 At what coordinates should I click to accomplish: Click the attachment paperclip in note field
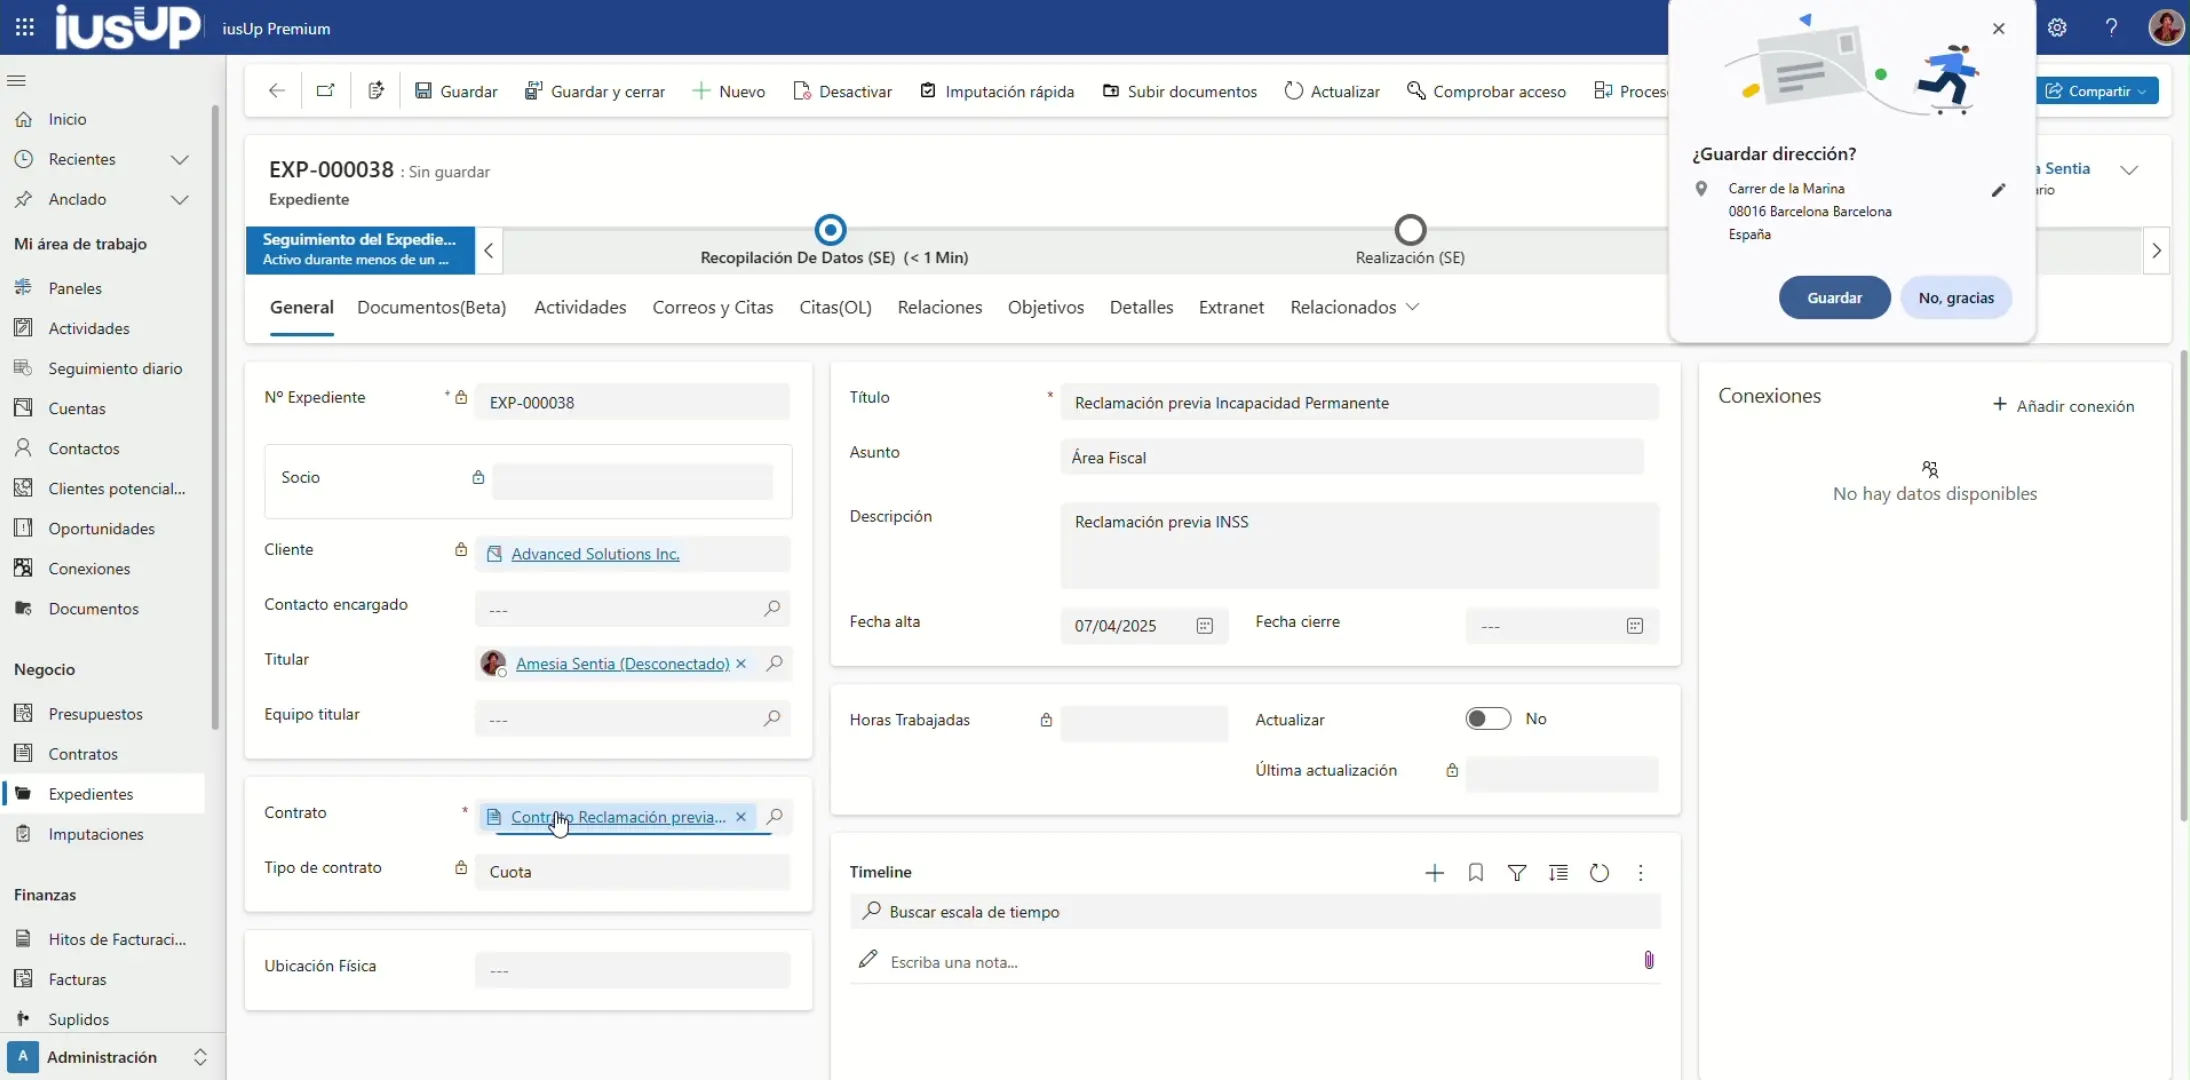[1648, 961]
